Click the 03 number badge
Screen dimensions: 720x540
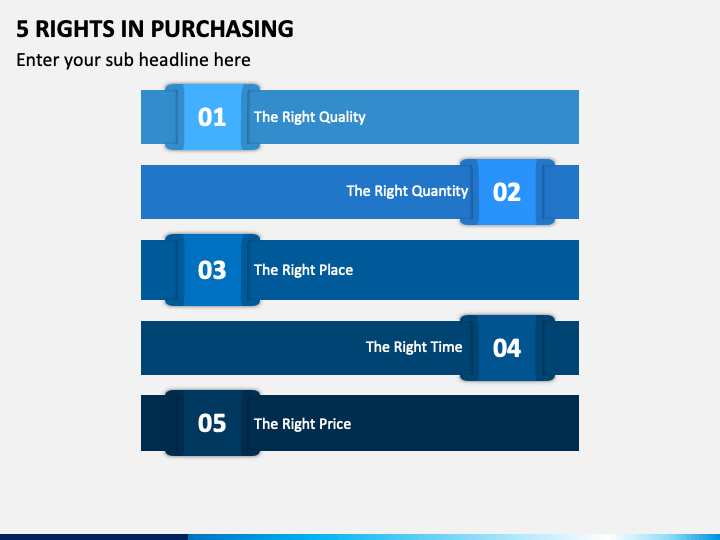point(212,270)
